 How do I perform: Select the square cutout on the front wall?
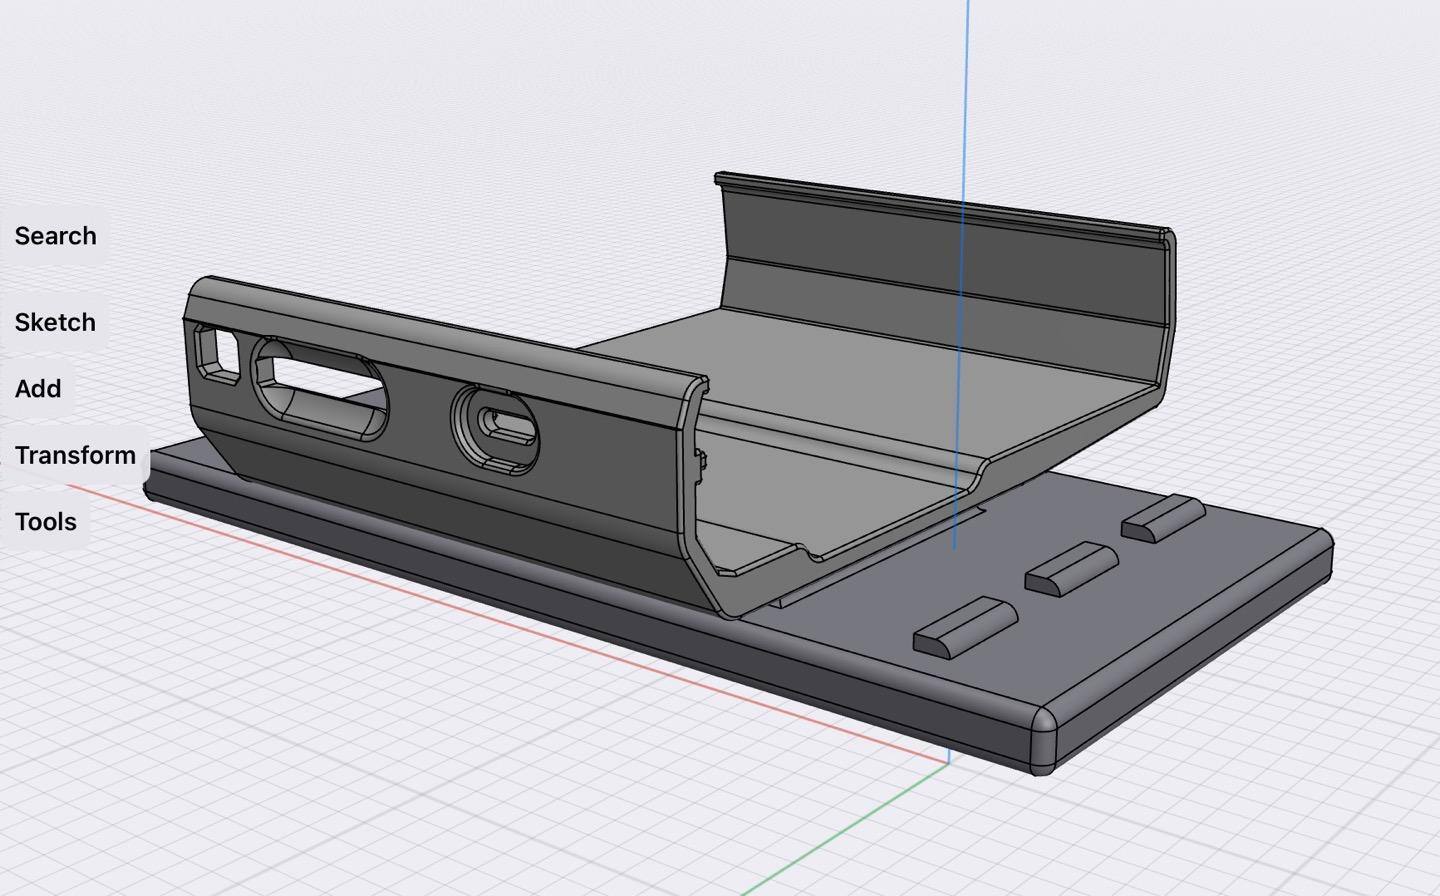click(x=217, y=353)
